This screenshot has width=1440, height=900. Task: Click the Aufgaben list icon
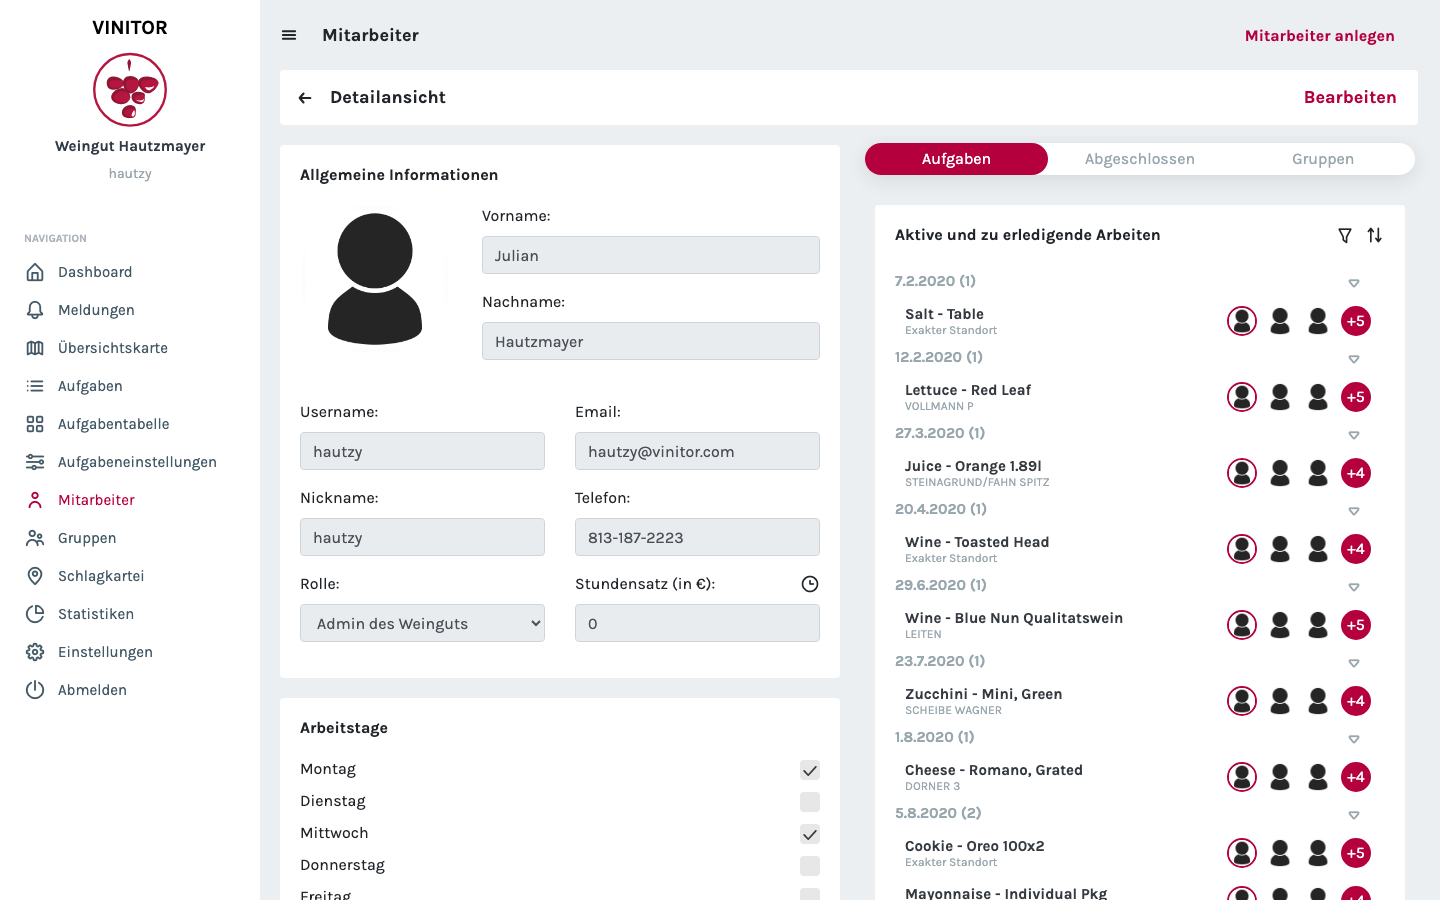tap(35, 386)
